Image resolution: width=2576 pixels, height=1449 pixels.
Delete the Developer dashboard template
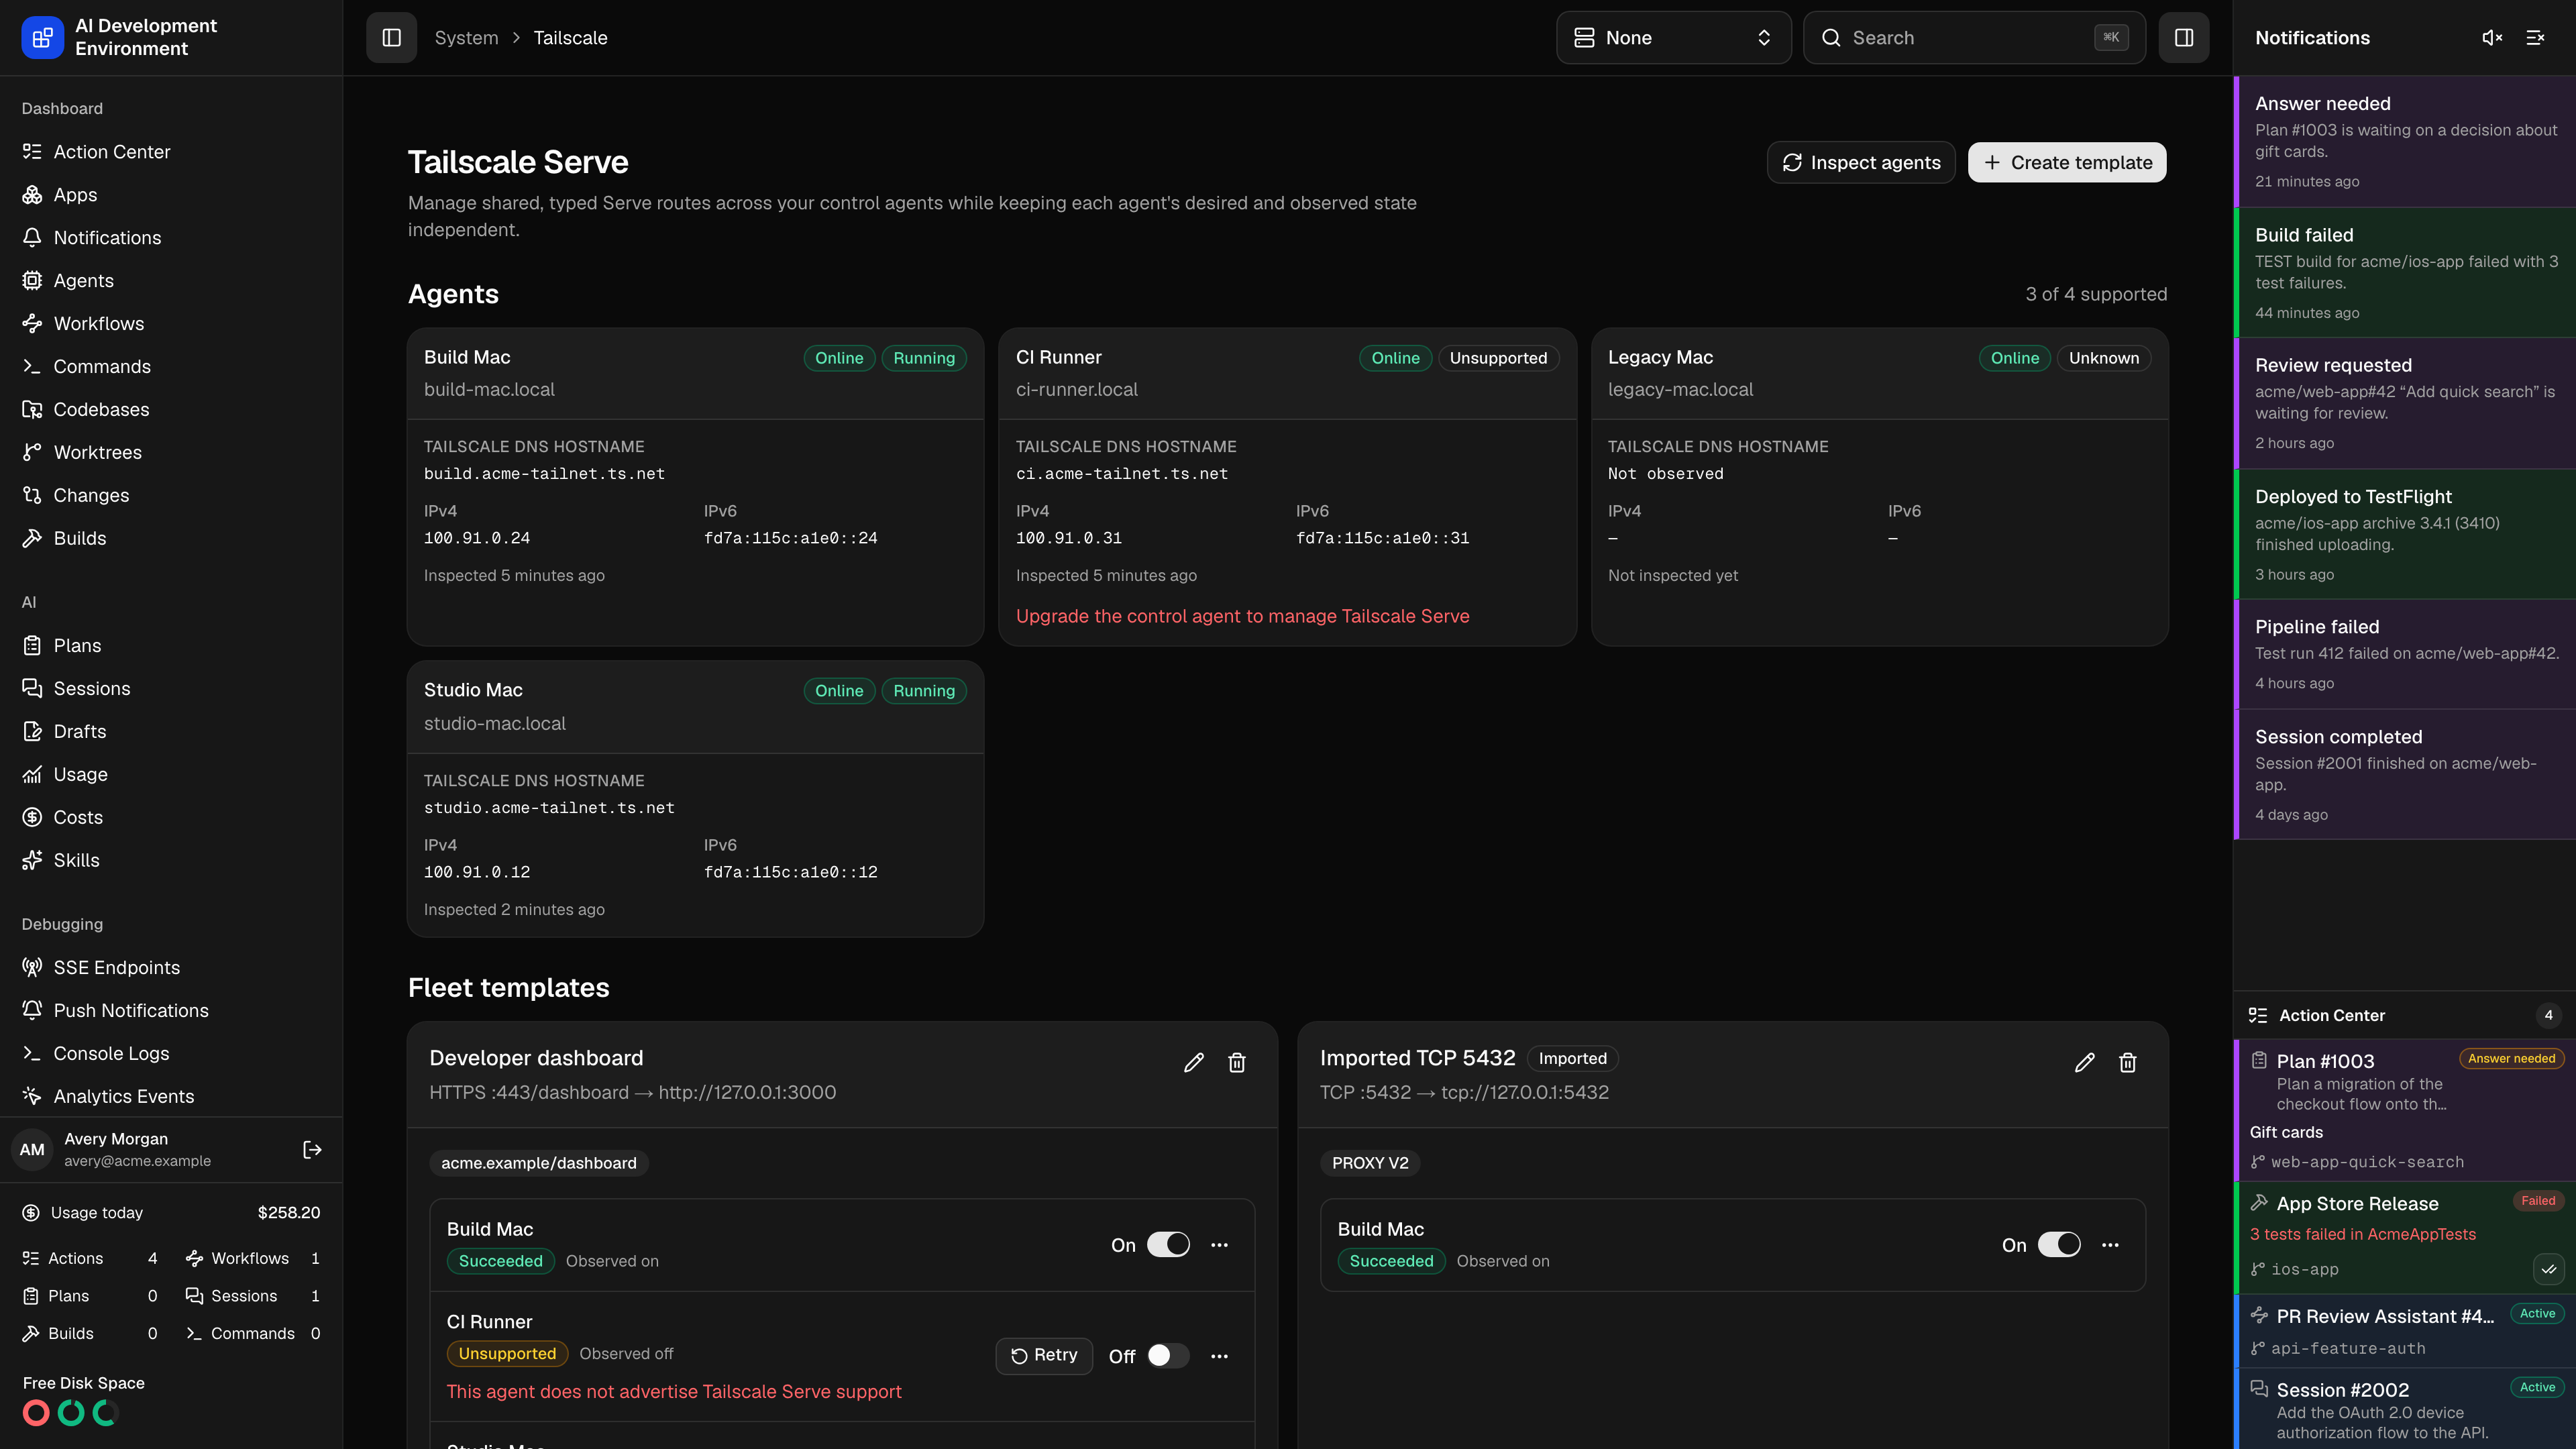click(1237, 1062)
